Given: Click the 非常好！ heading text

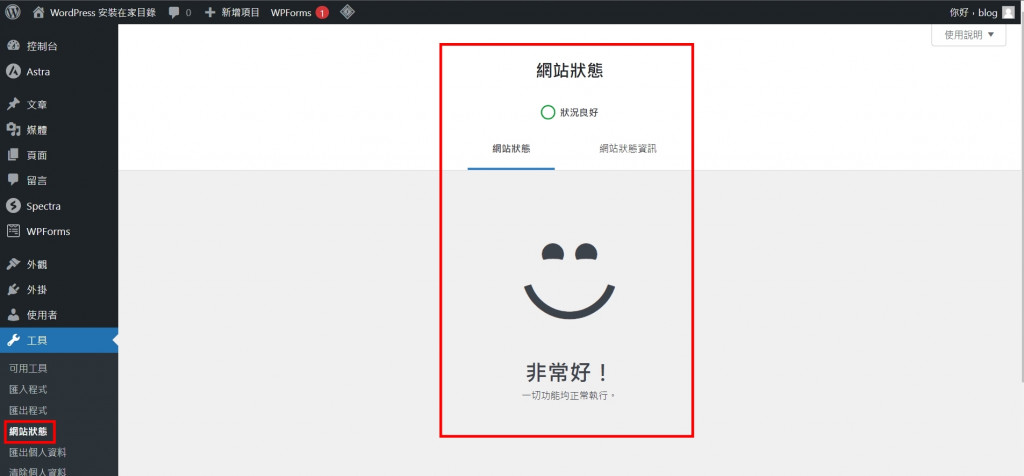Looking at the screenshot, I should [567, 372].
